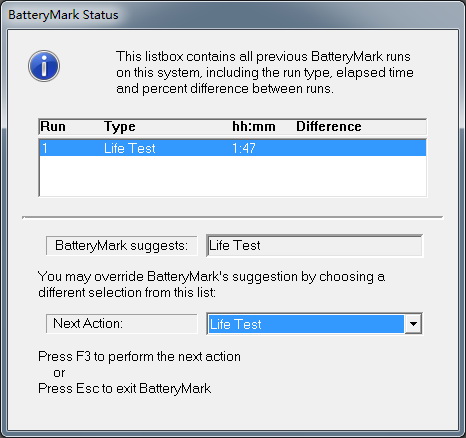The height and width of the screenshot is (438, 466).
Task: Click the hh:mm column header
Action: point(254,127)
